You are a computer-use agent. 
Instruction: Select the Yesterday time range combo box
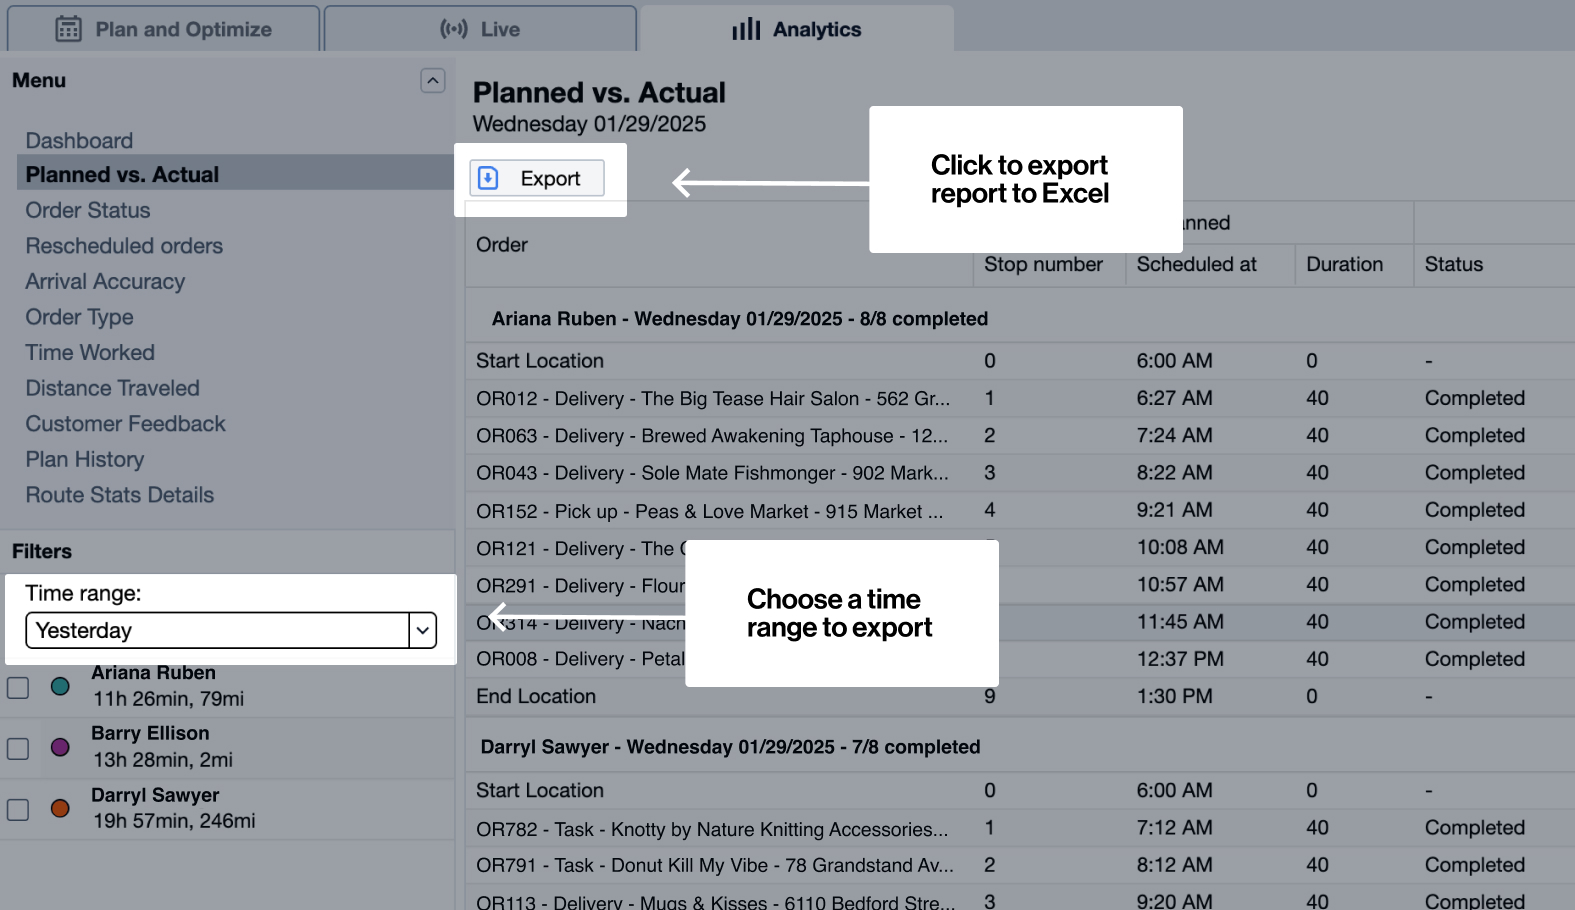click(x=217, y=630)
